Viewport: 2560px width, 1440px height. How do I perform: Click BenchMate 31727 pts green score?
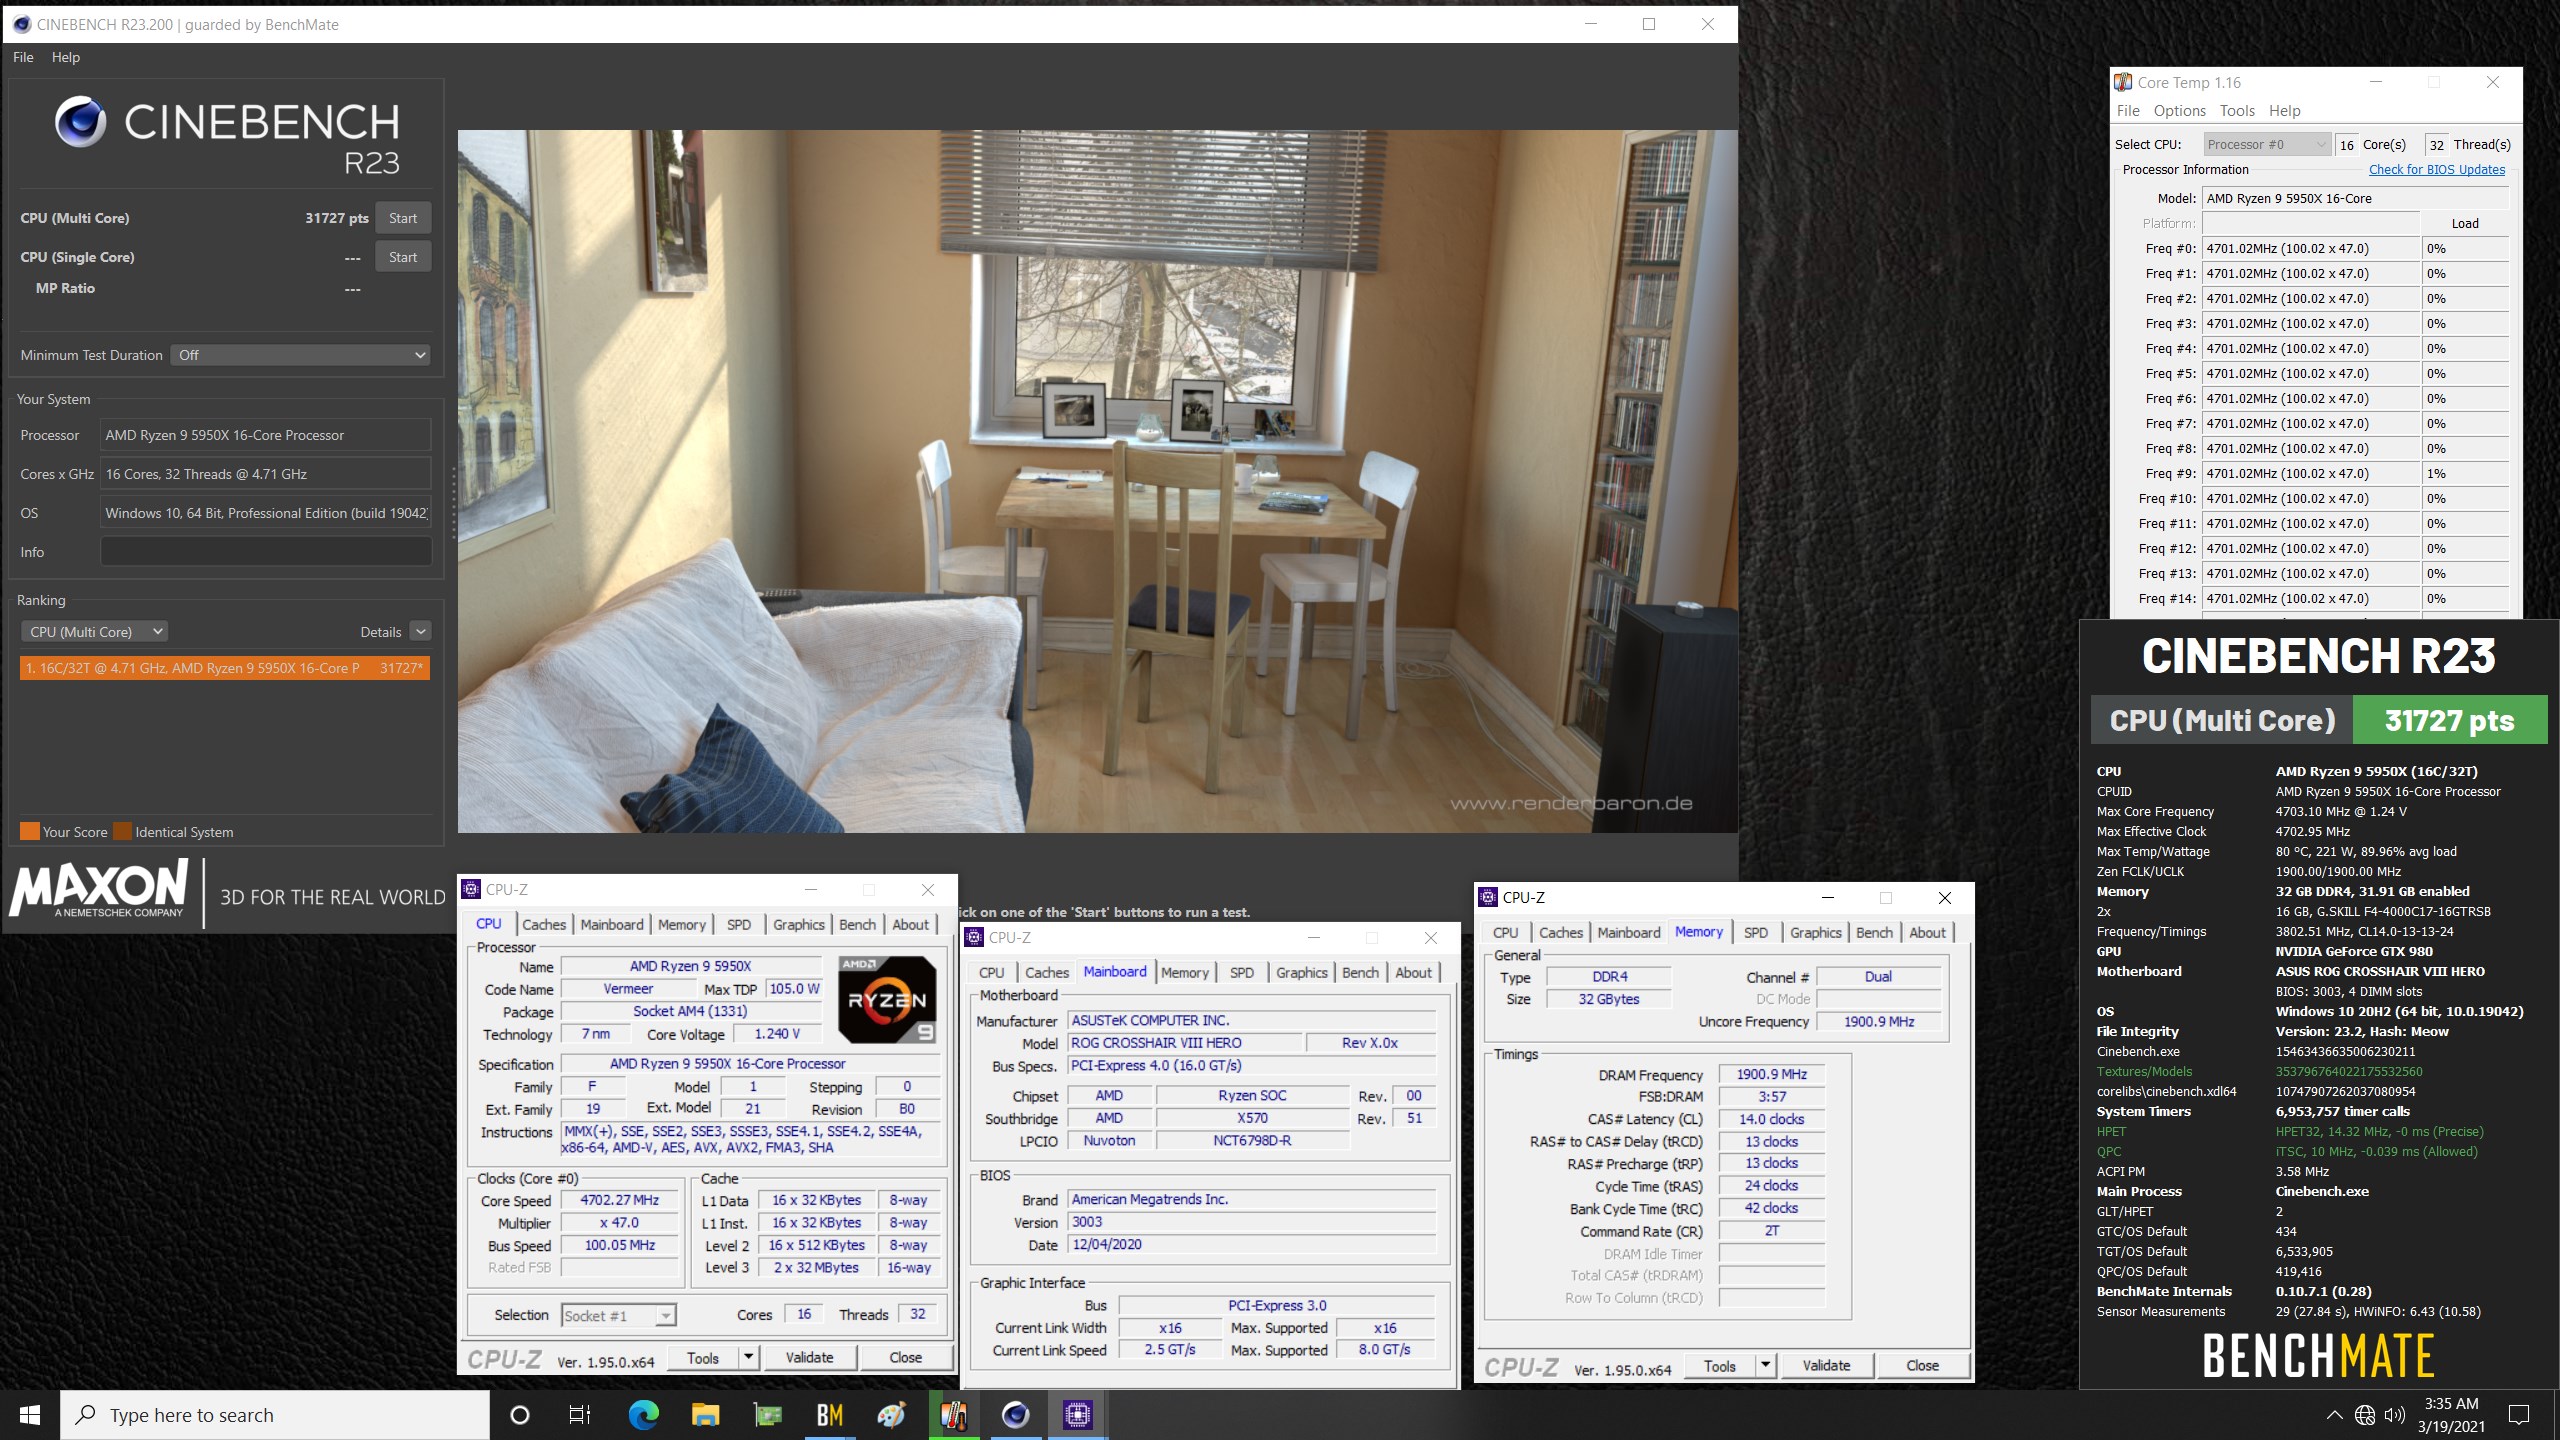pyautogui.click(x=2449, y=721)
